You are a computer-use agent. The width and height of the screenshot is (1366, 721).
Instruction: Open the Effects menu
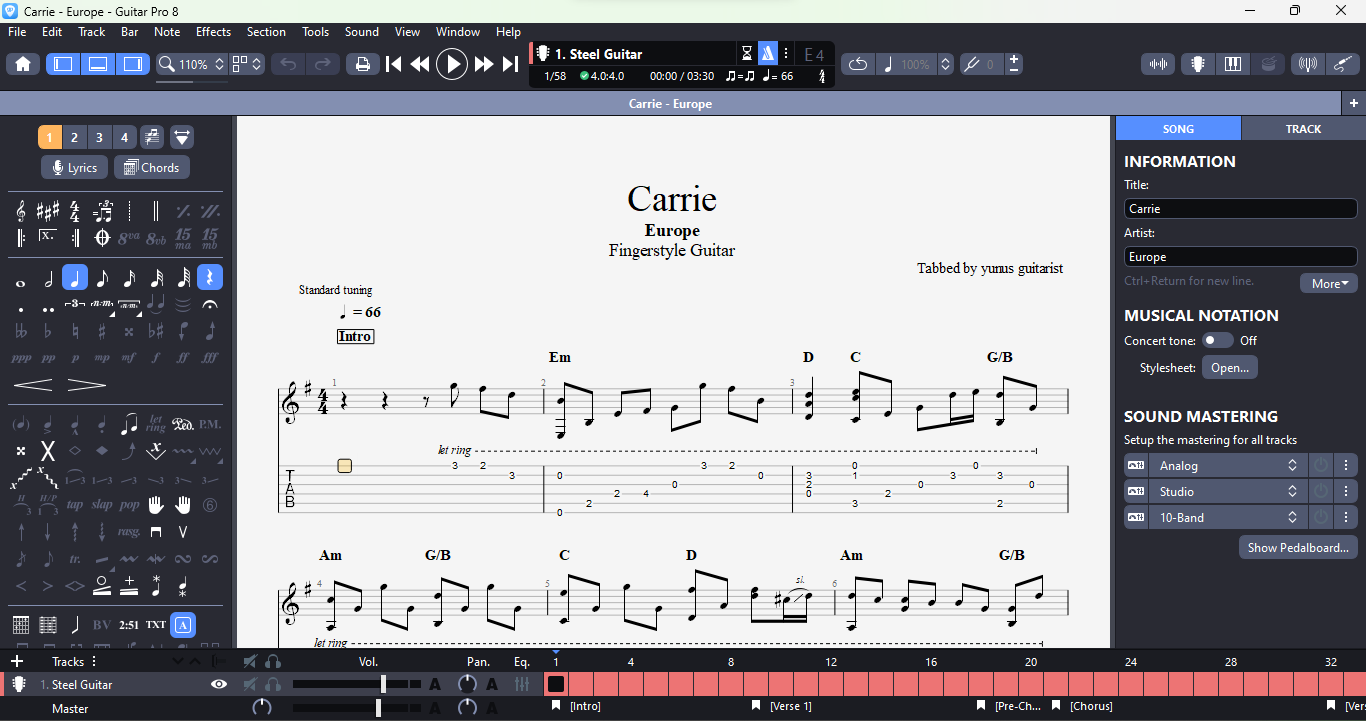(213, 32)
